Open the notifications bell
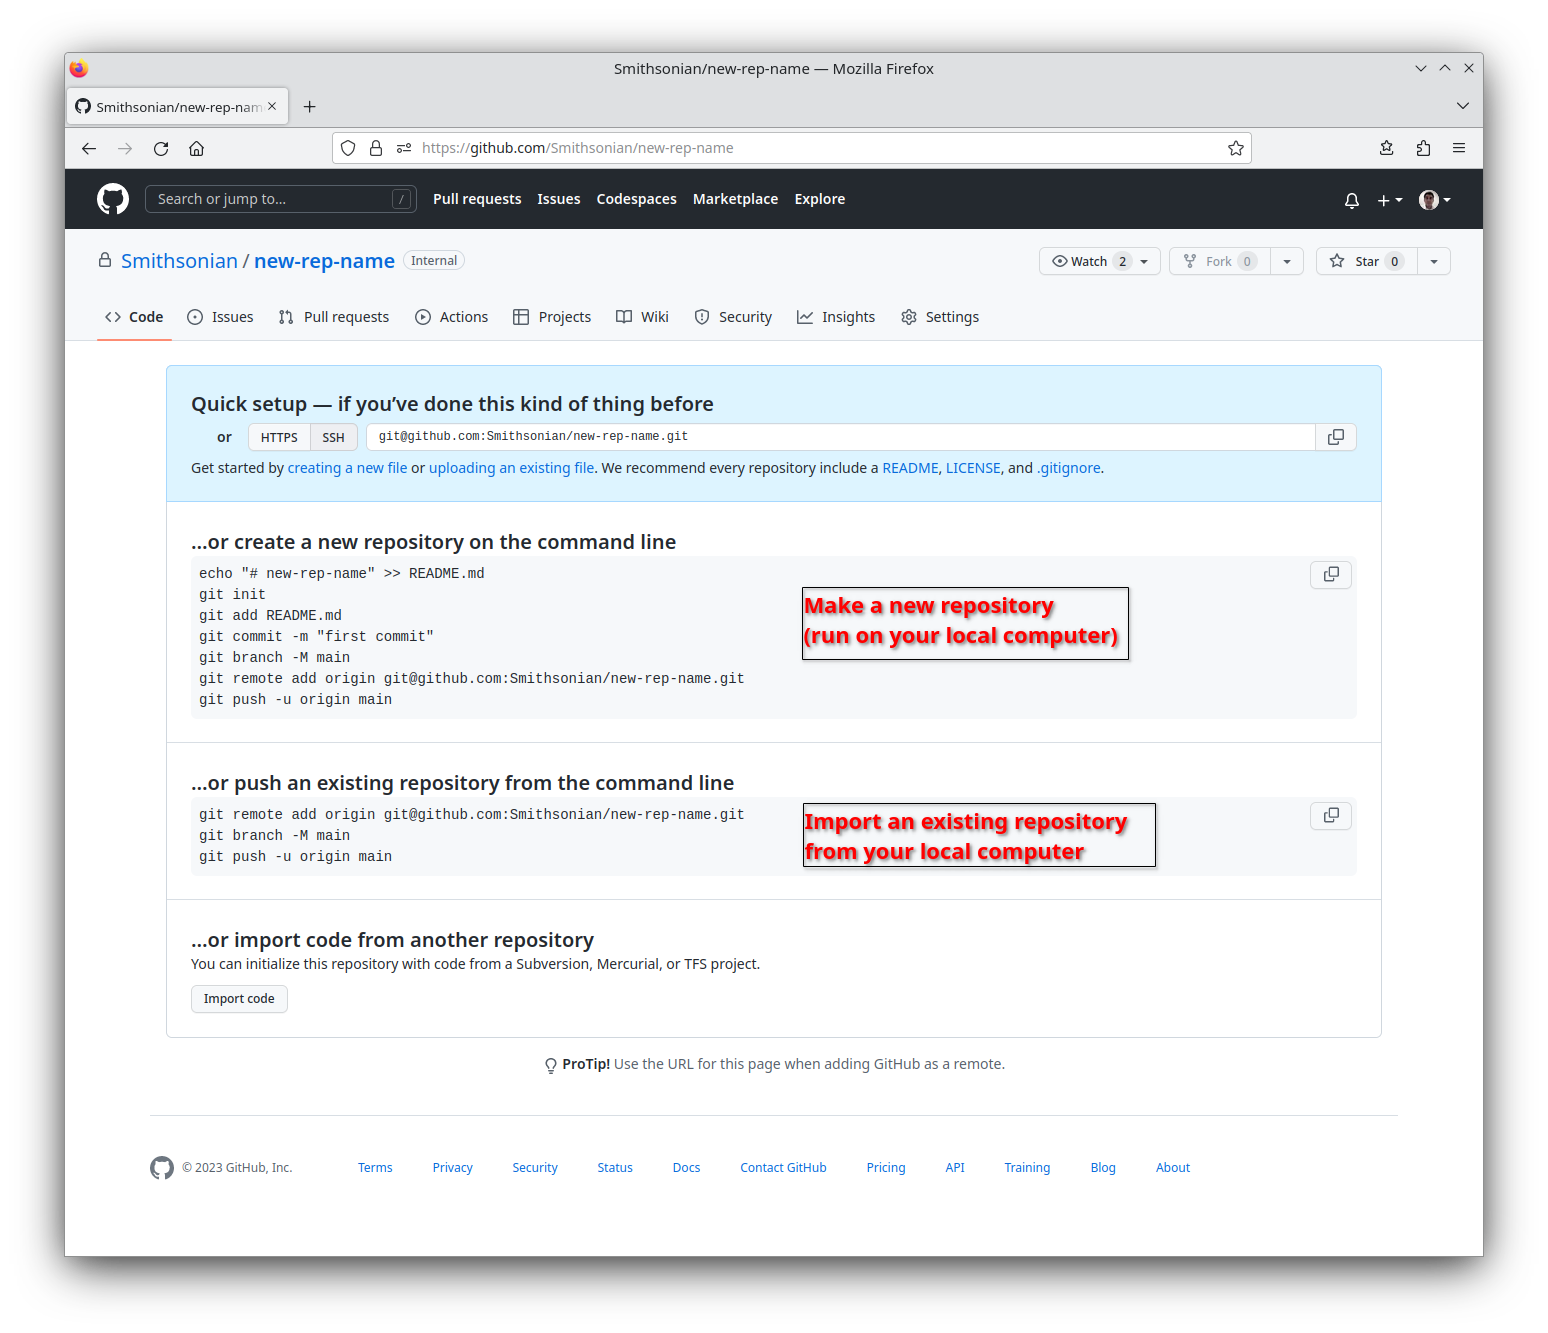 tap(1352, 200)
